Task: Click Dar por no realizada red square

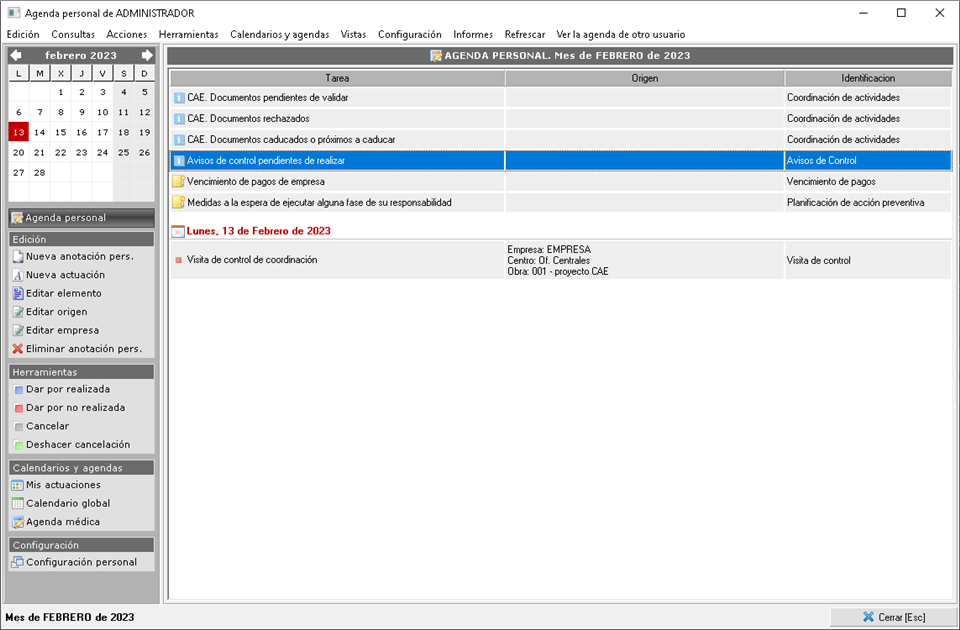Action: click(17, 408)
